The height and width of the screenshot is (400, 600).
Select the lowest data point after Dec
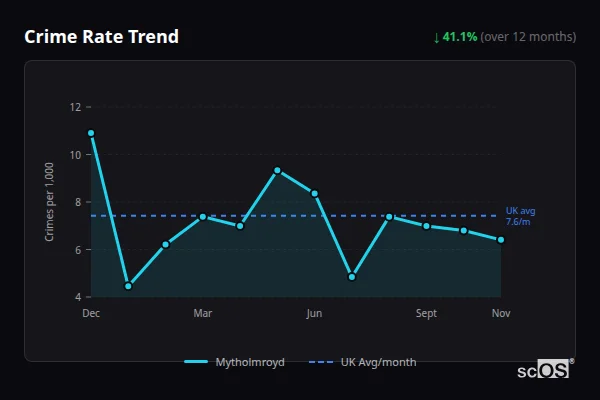128,286
